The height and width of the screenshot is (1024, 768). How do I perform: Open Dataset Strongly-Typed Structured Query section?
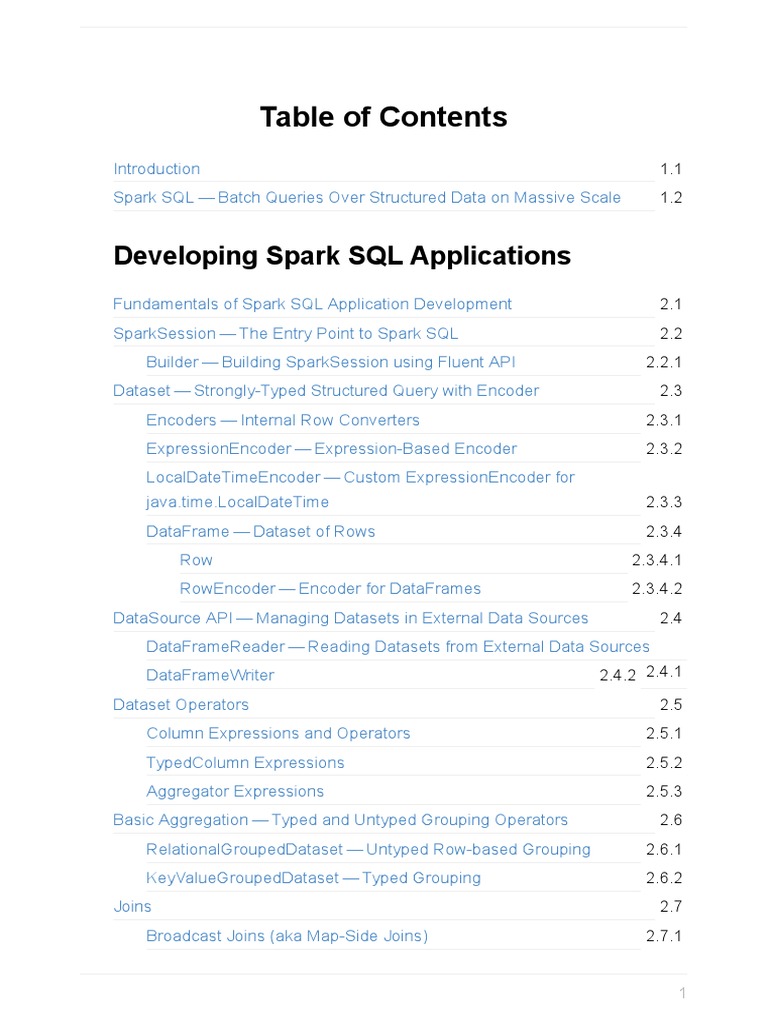click(325, 391)
